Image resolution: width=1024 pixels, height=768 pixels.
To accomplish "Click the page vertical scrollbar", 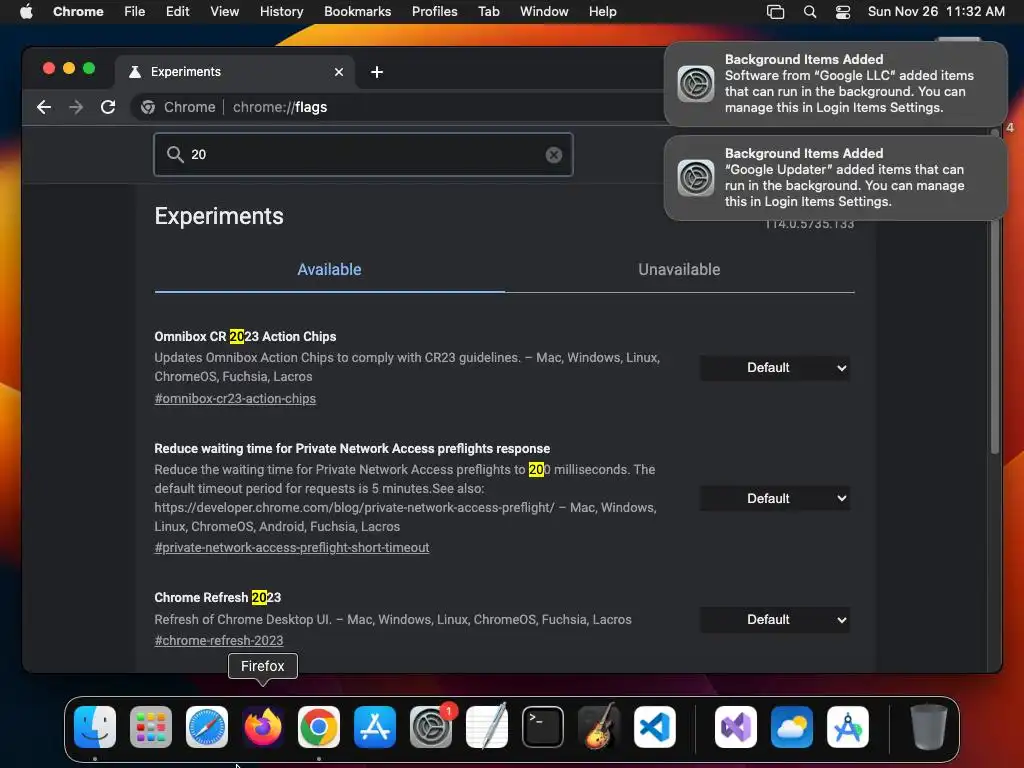I will [x=995, y=291].
